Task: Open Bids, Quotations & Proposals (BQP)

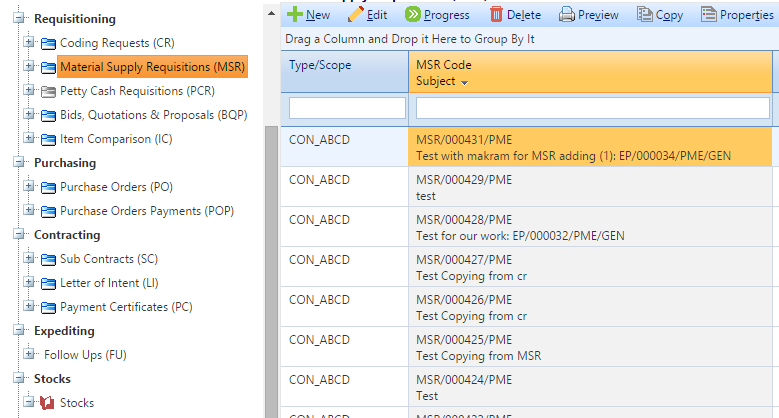Action: pos(154,115)
